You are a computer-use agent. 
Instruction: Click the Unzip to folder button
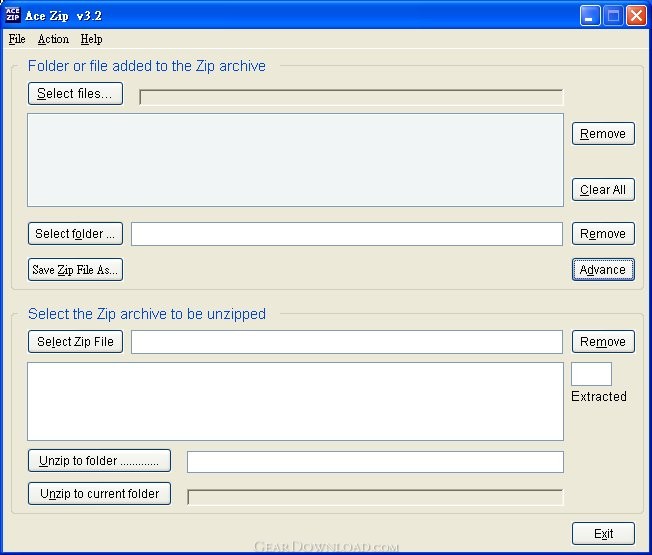coord(99,461)
